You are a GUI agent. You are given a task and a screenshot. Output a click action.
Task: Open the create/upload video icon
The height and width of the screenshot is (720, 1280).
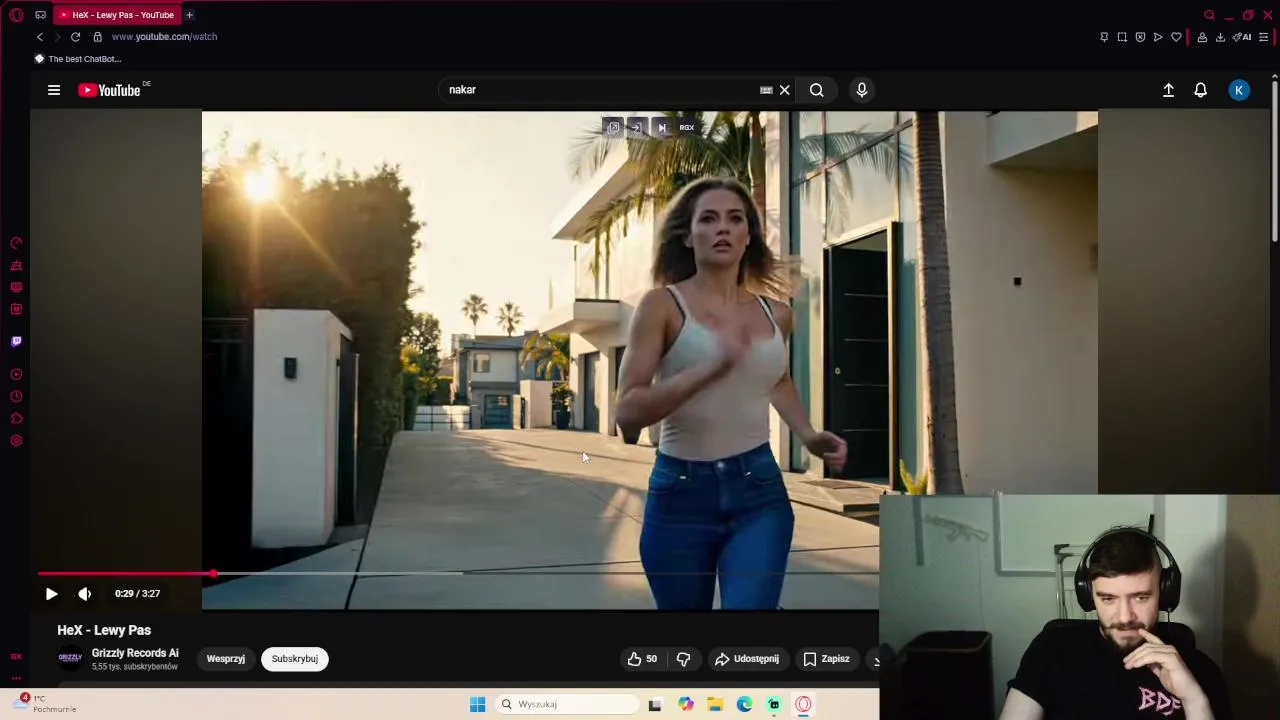[x=1168, y=90]
